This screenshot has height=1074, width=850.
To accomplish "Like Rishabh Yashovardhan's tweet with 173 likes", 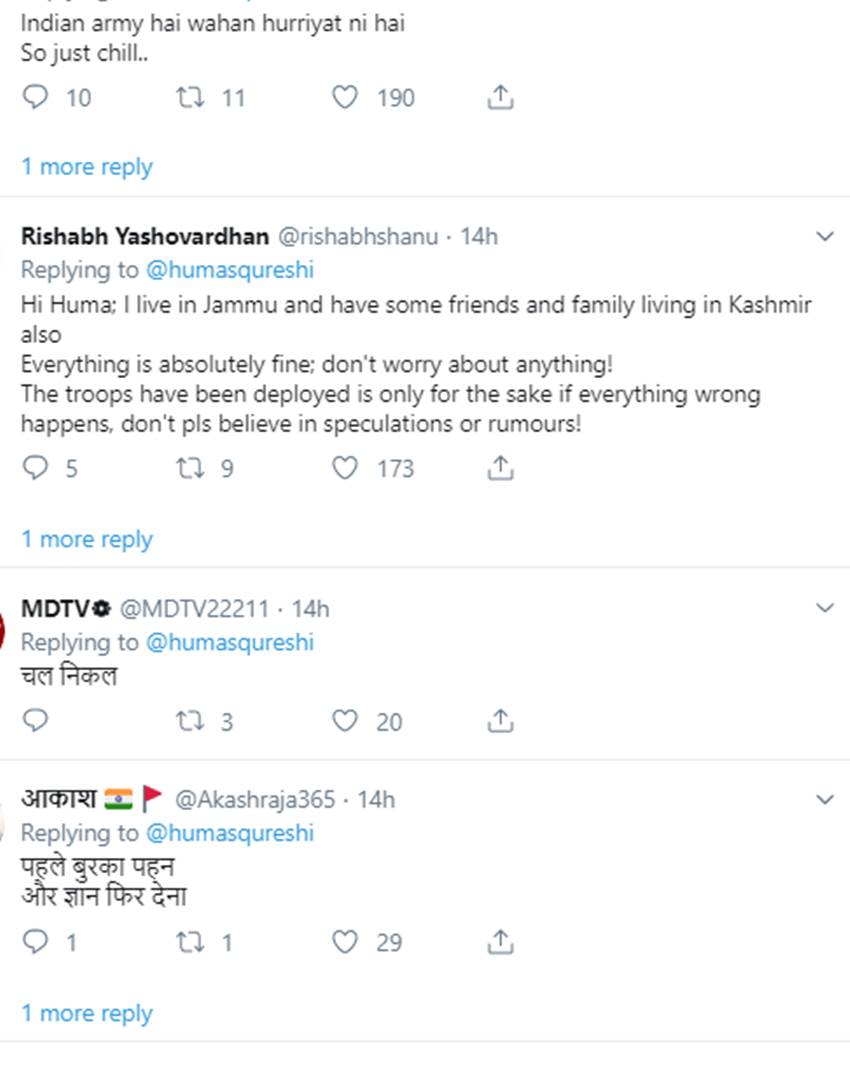I will (345, 468).
